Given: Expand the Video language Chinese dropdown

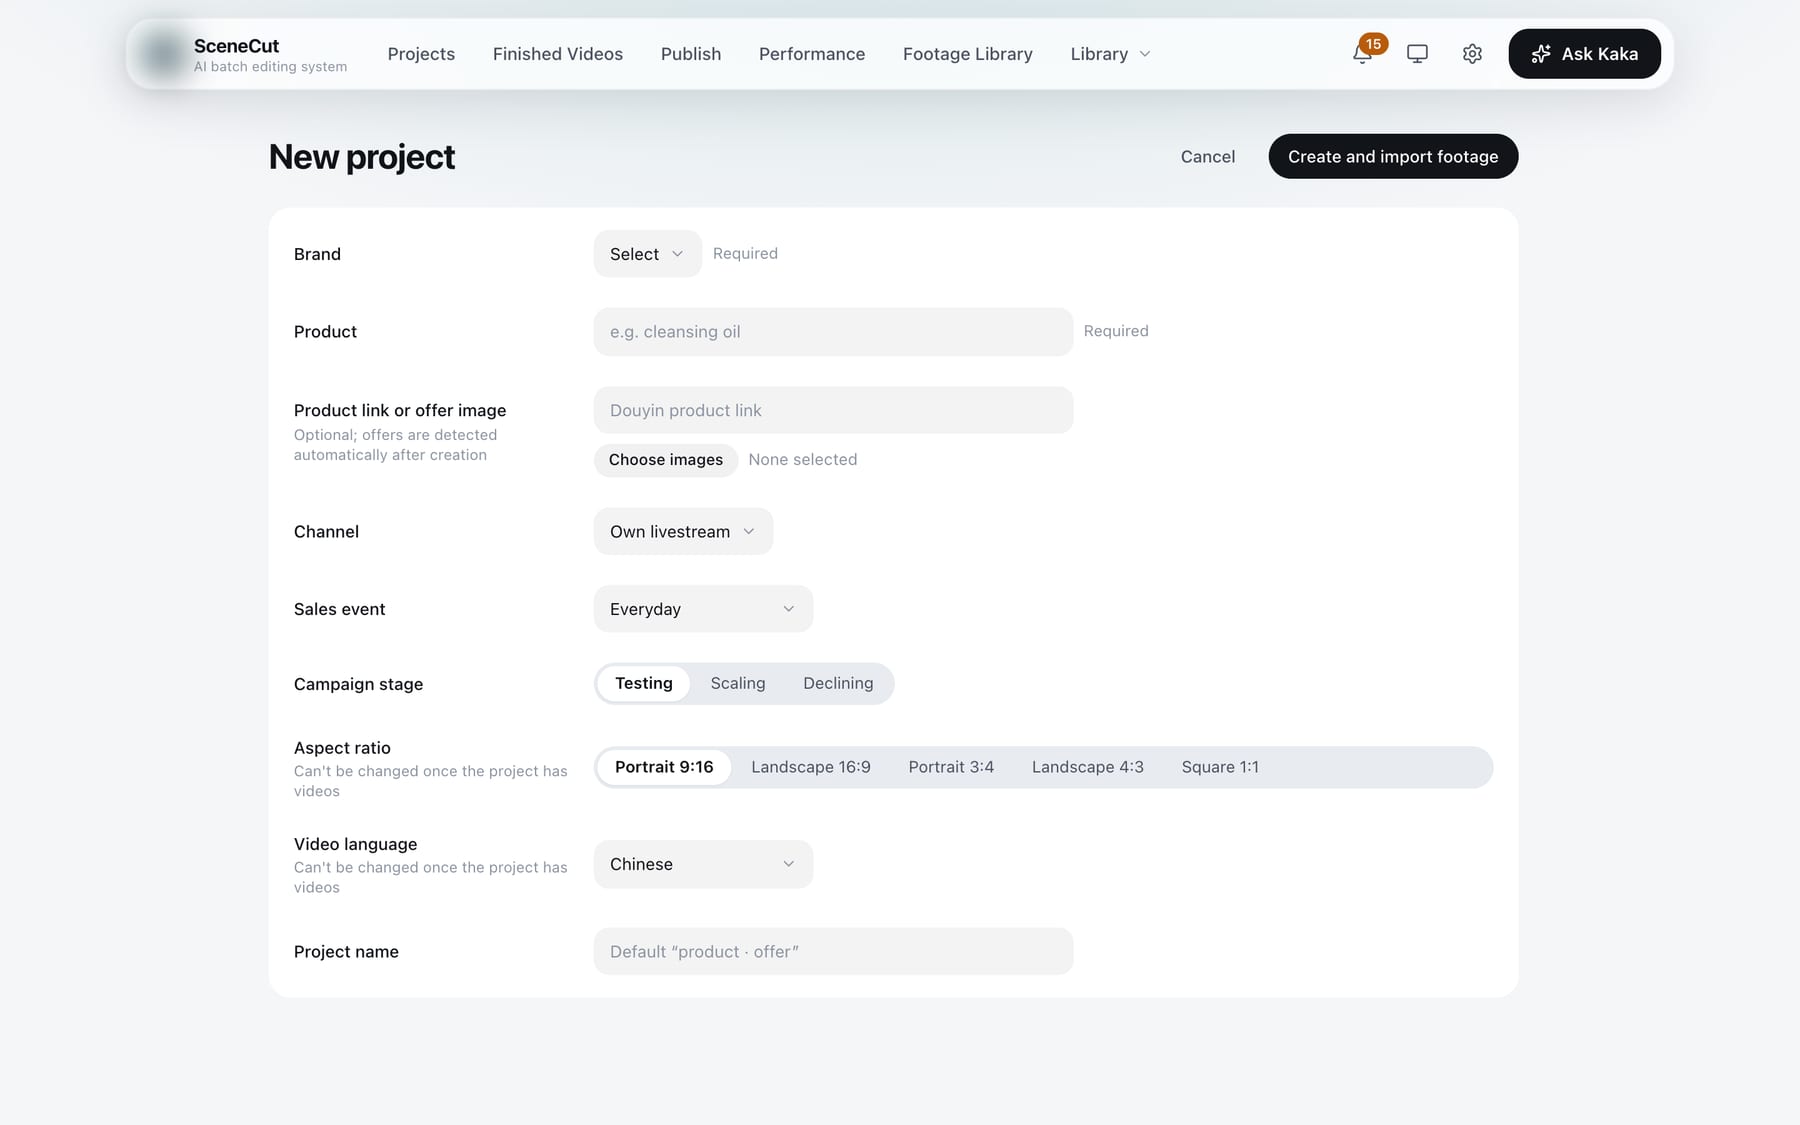Looking at the screenshot, I should pos(703,864).
